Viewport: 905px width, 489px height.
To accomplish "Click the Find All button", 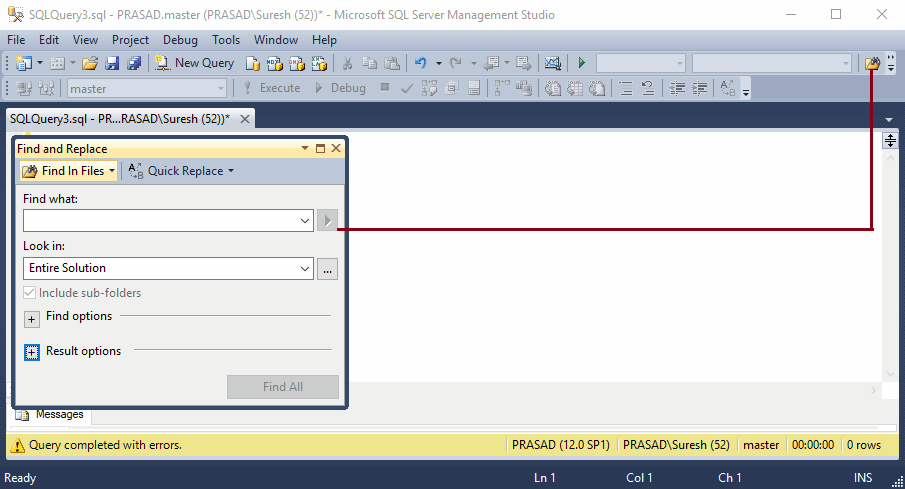I will pos(283,387).
